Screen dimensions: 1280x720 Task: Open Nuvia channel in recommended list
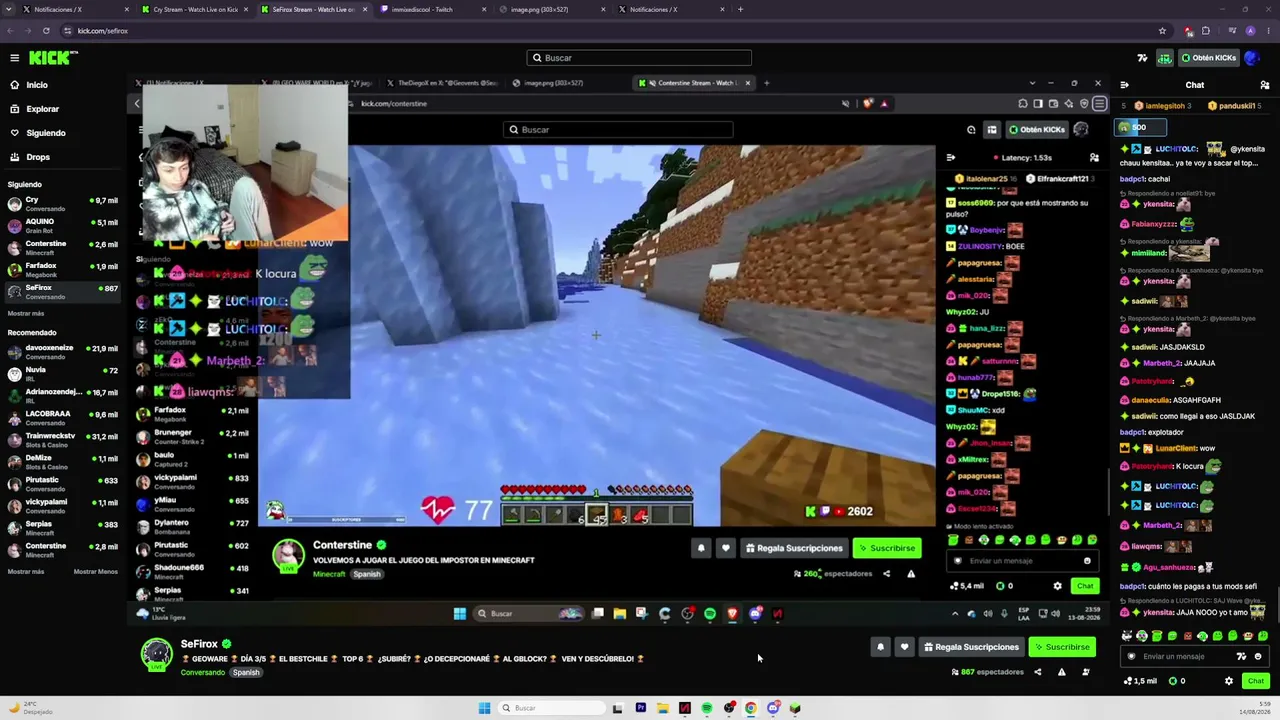(62, 374)
